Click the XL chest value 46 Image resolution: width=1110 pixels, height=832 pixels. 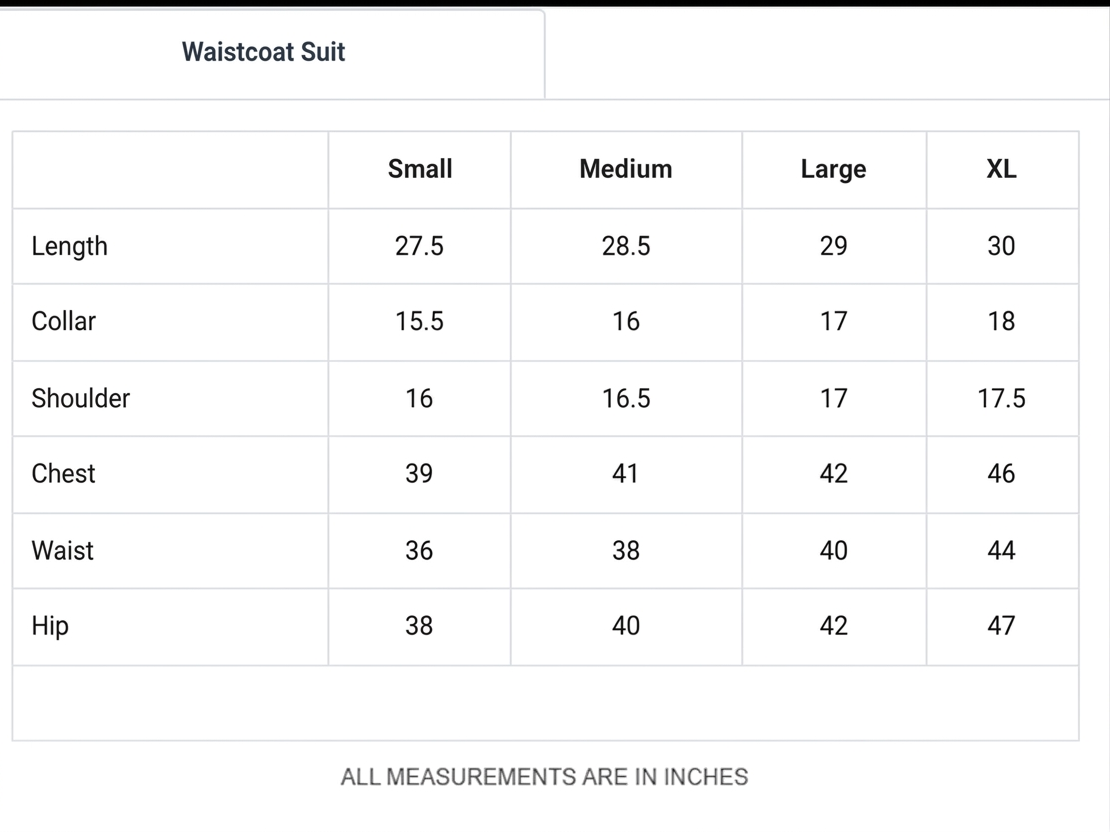click(x=1002, y=474)
